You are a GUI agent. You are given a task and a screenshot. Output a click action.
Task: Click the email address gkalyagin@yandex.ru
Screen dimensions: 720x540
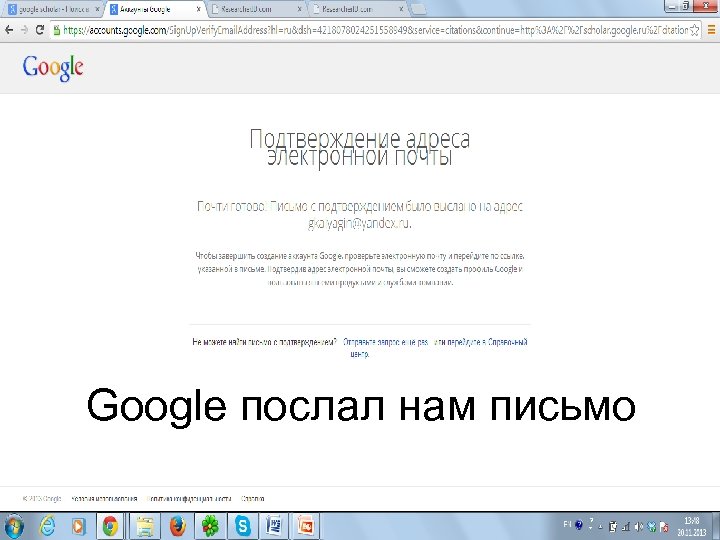(x=360, y=224)
